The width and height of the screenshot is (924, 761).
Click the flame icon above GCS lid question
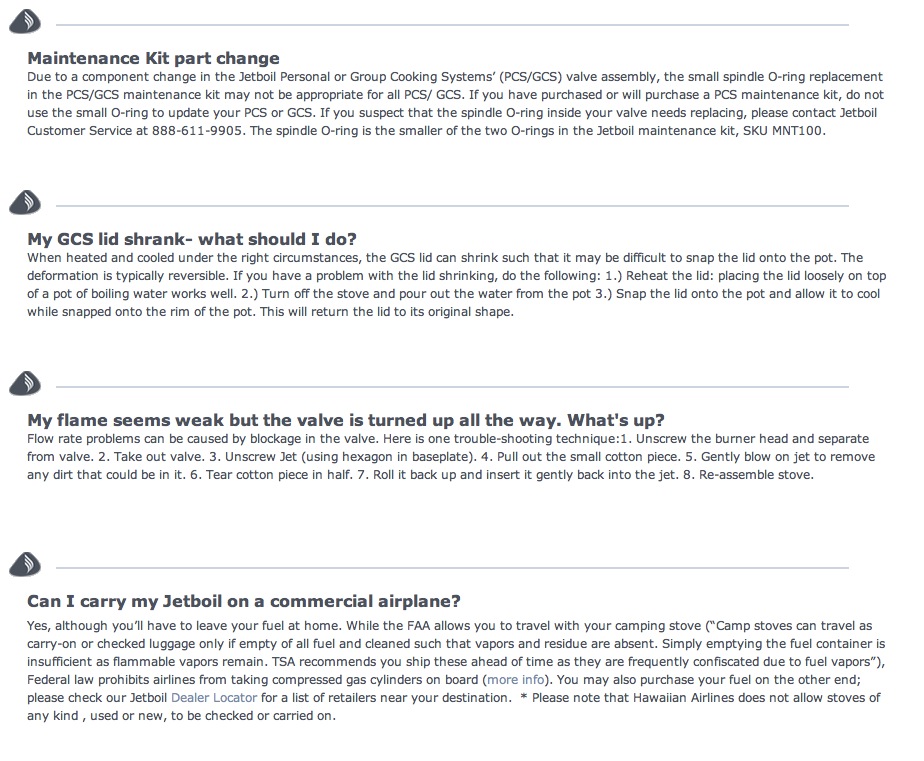pos(25,203)
